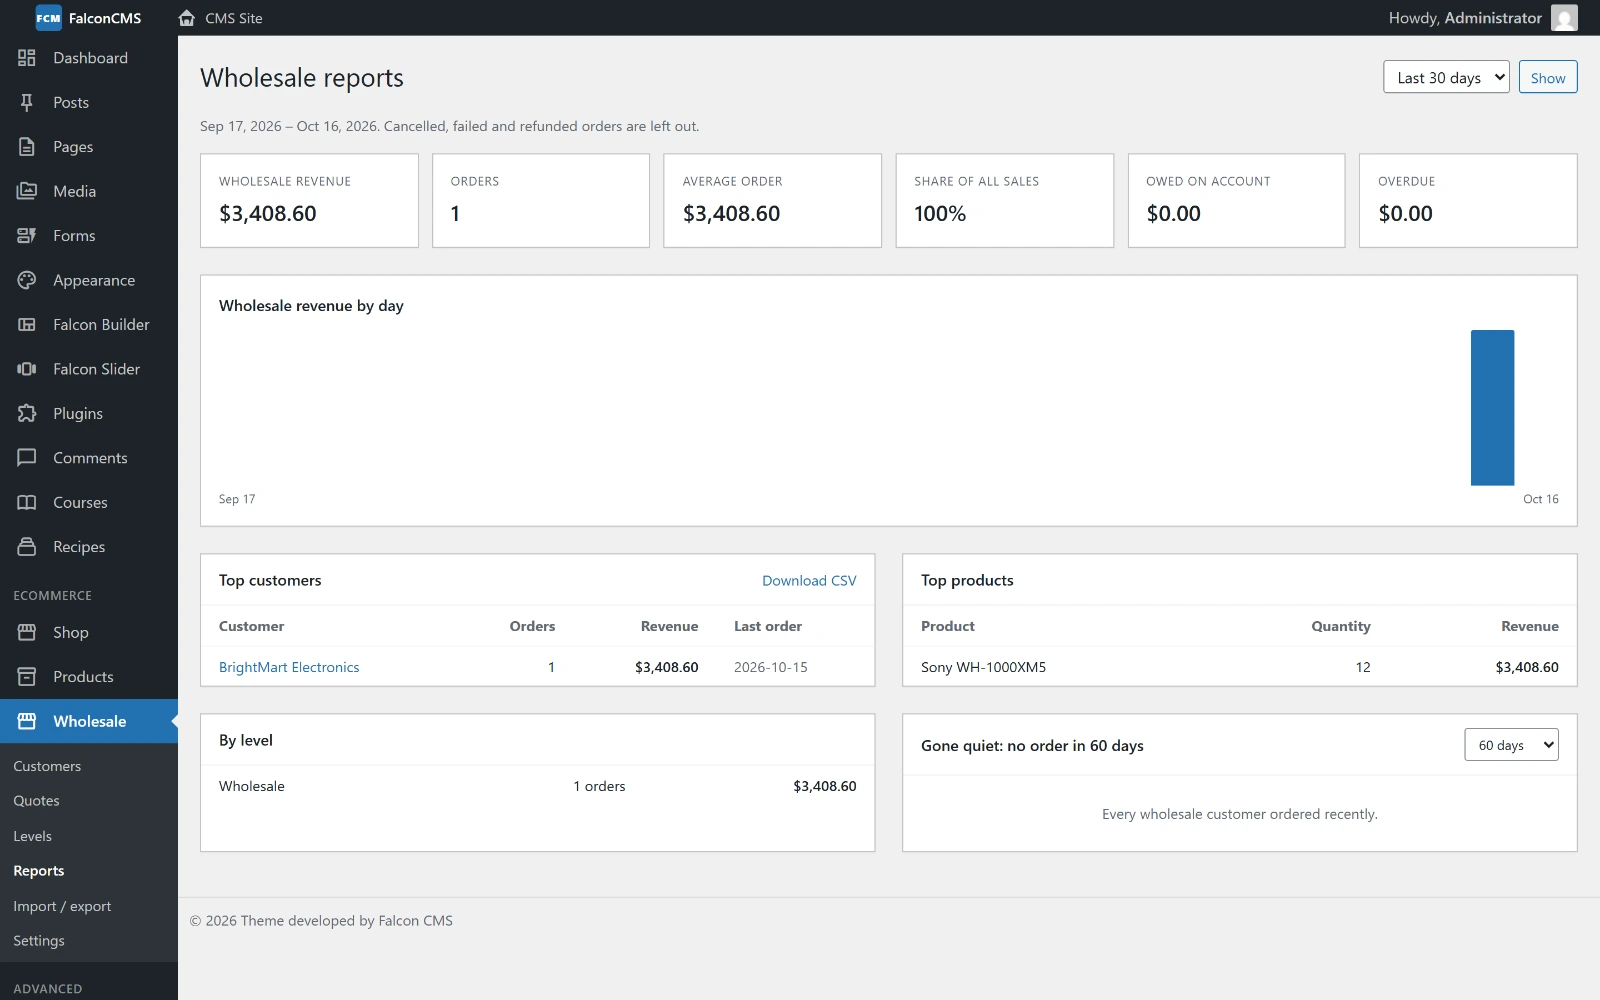
Task: Open FalconCMS admin bar label
Action: pos(105,18)
